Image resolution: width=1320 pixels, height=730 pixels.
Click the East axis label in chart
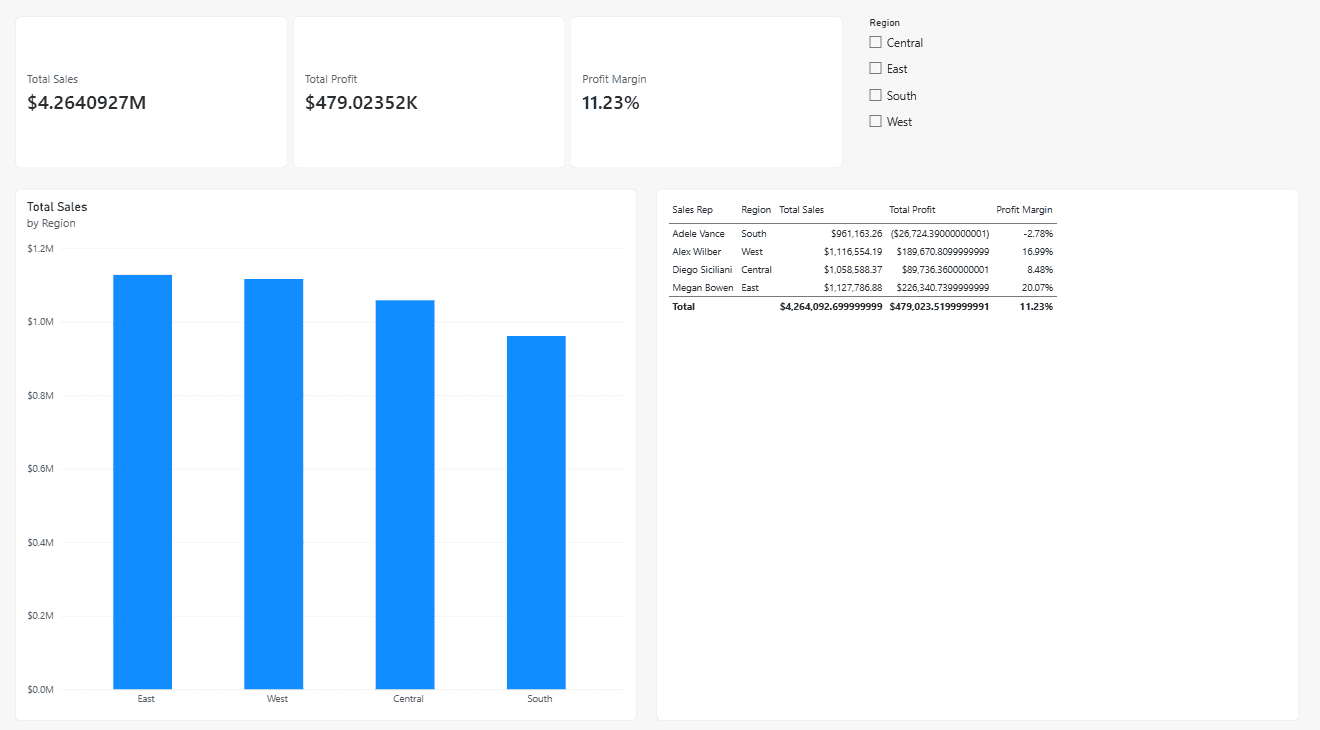[x=146, y=699]
